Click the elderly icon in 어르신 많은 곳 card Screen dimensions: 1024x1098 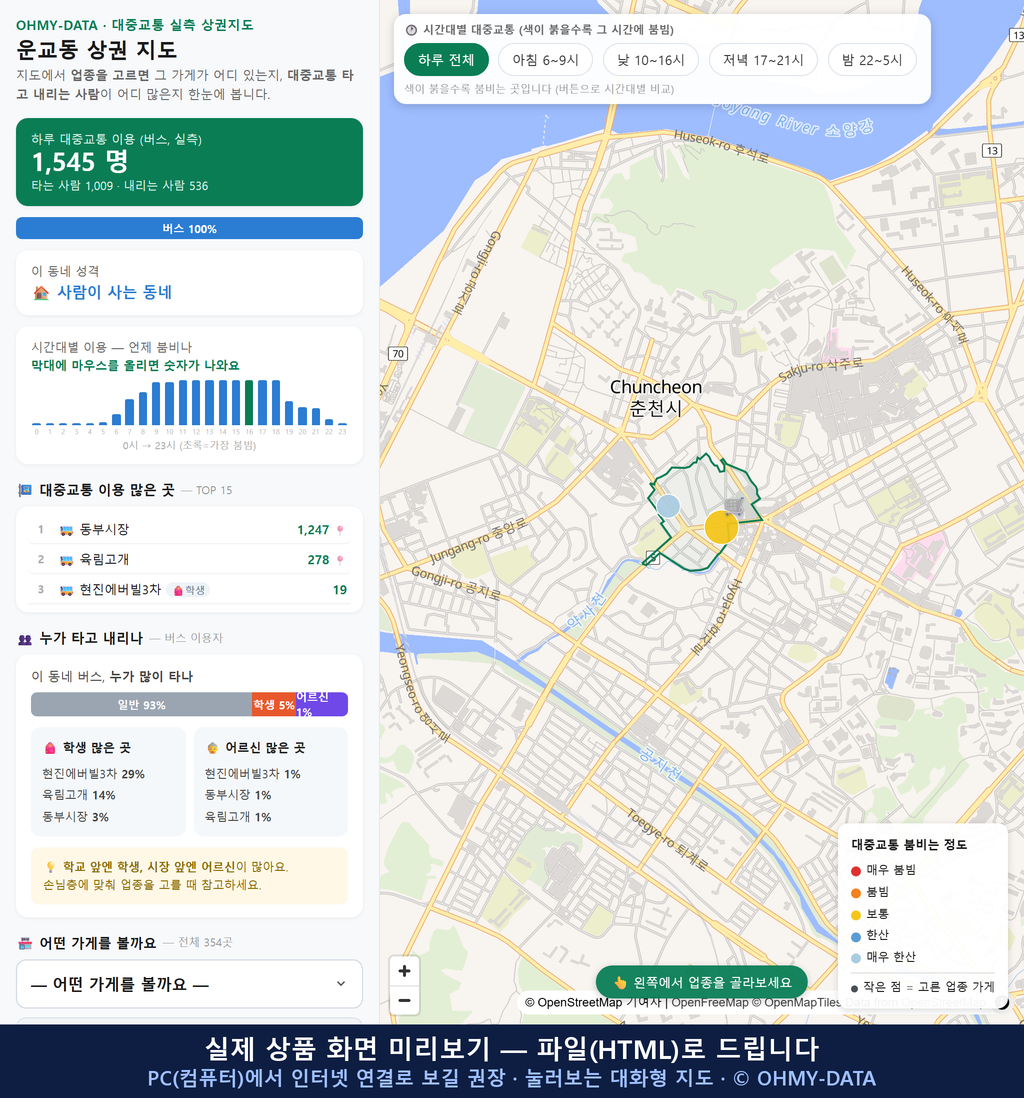212,748
